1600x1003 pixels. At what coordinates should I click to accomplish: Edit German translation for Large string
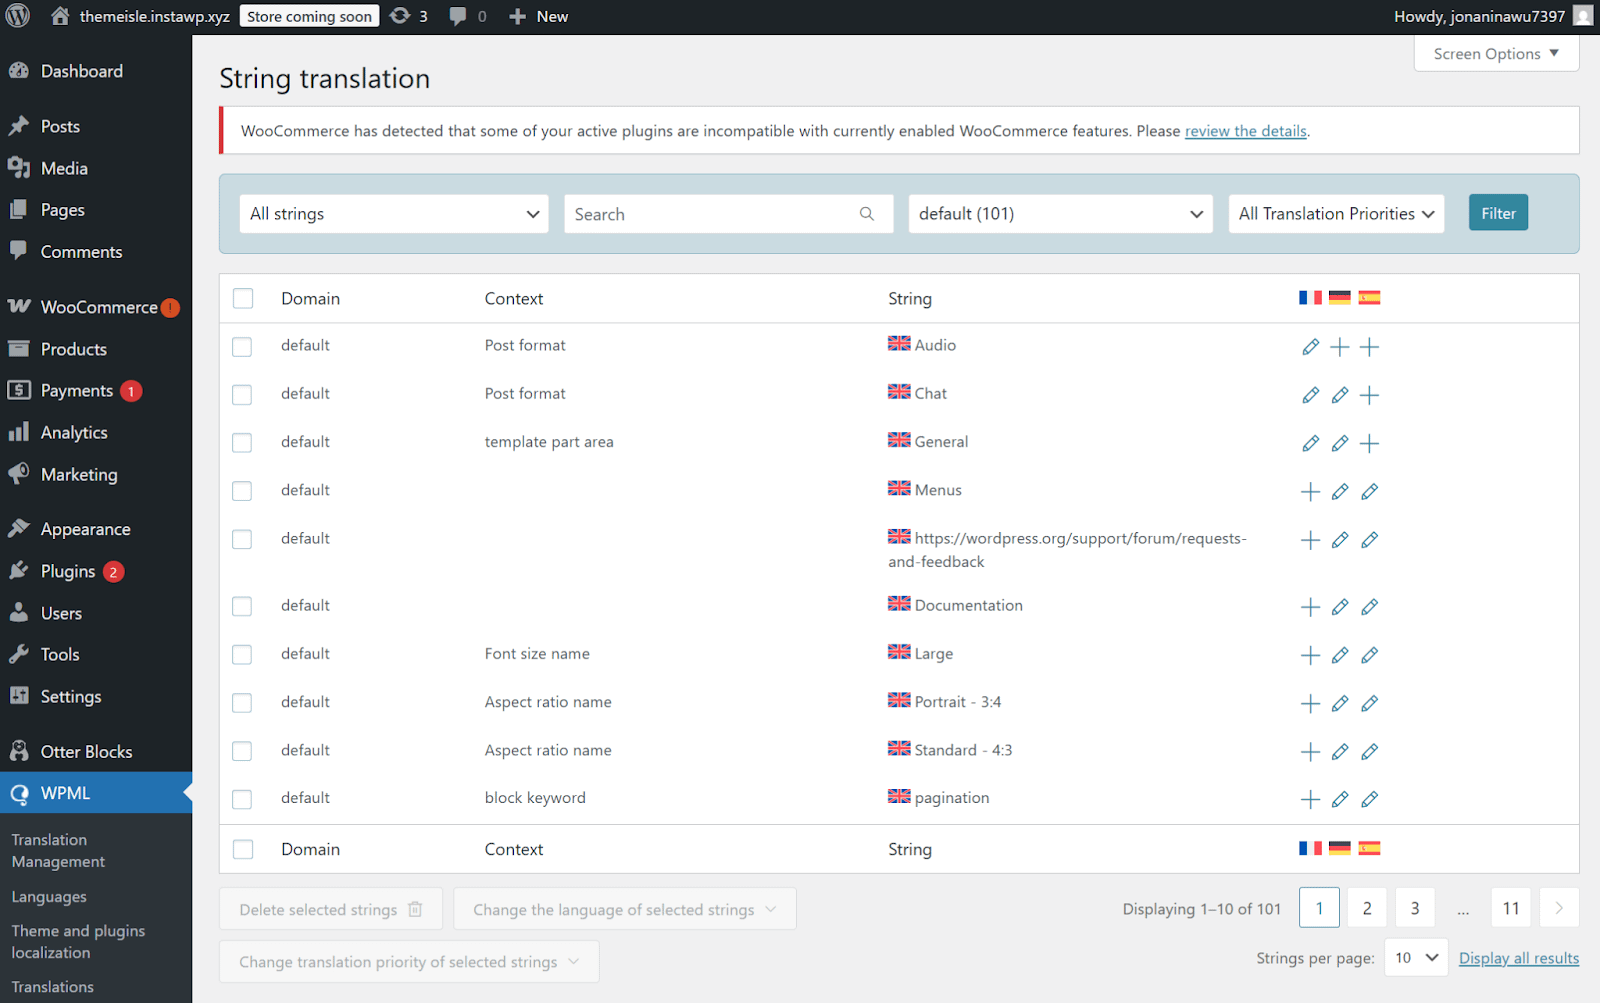pyautogui.click(x=1340, y=655)
